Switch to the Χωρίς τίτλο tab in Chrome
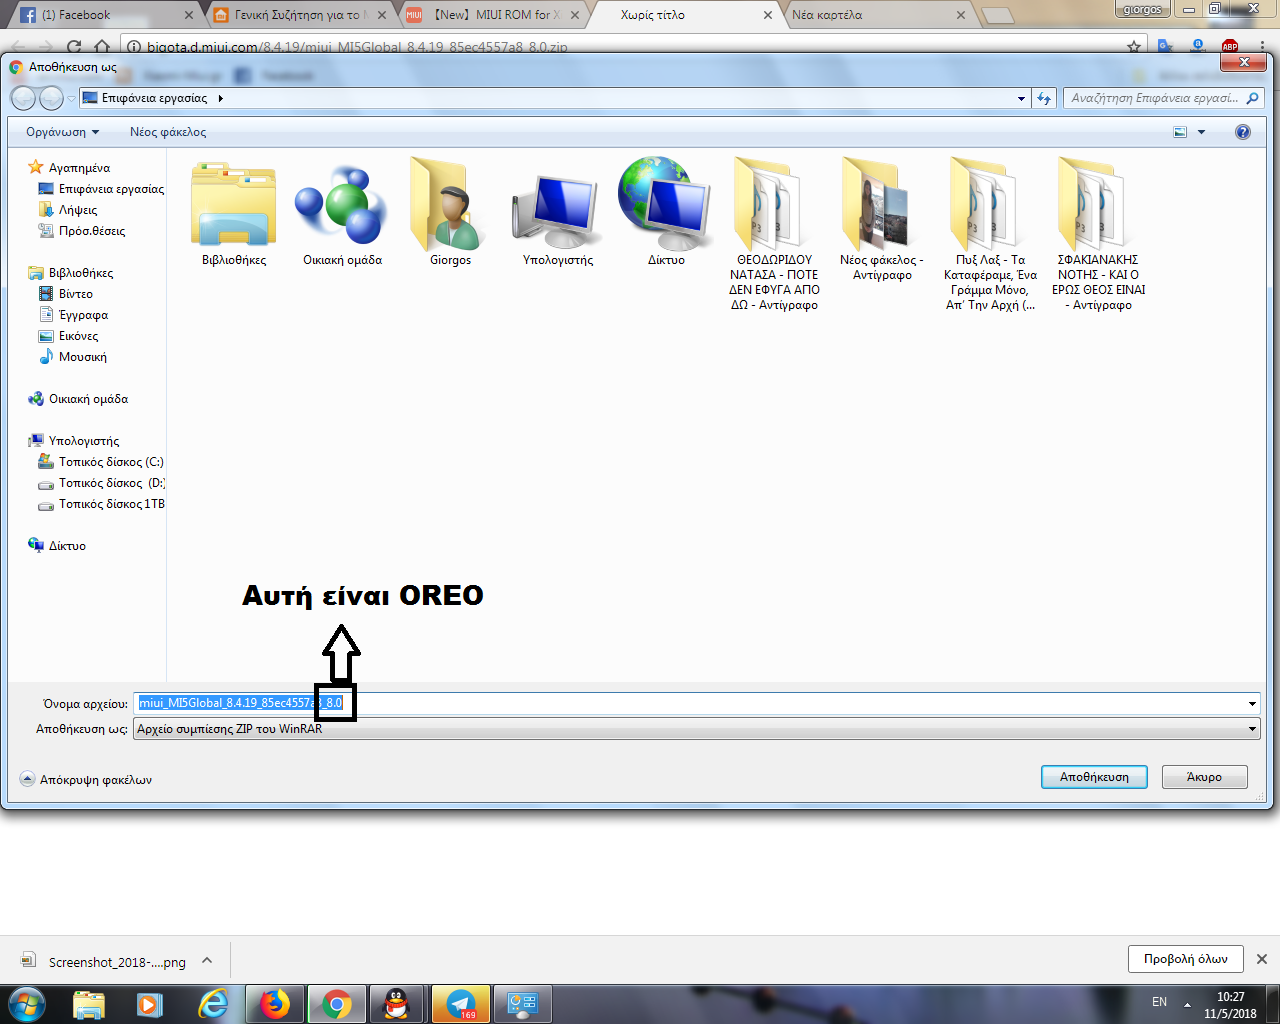Viewport: 1280px width, 1024px height. [x=685, y=15]
